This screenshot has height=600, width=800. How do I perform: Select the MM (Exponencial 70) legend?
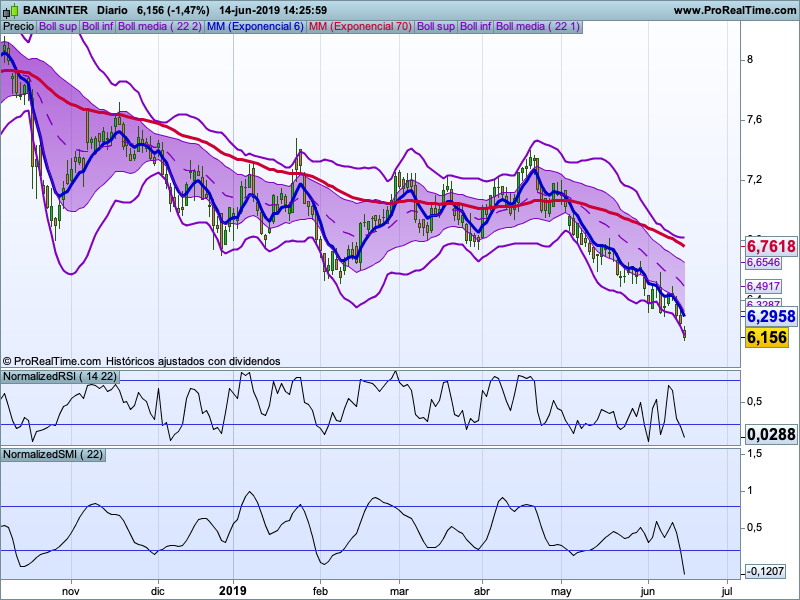[360, 27]
